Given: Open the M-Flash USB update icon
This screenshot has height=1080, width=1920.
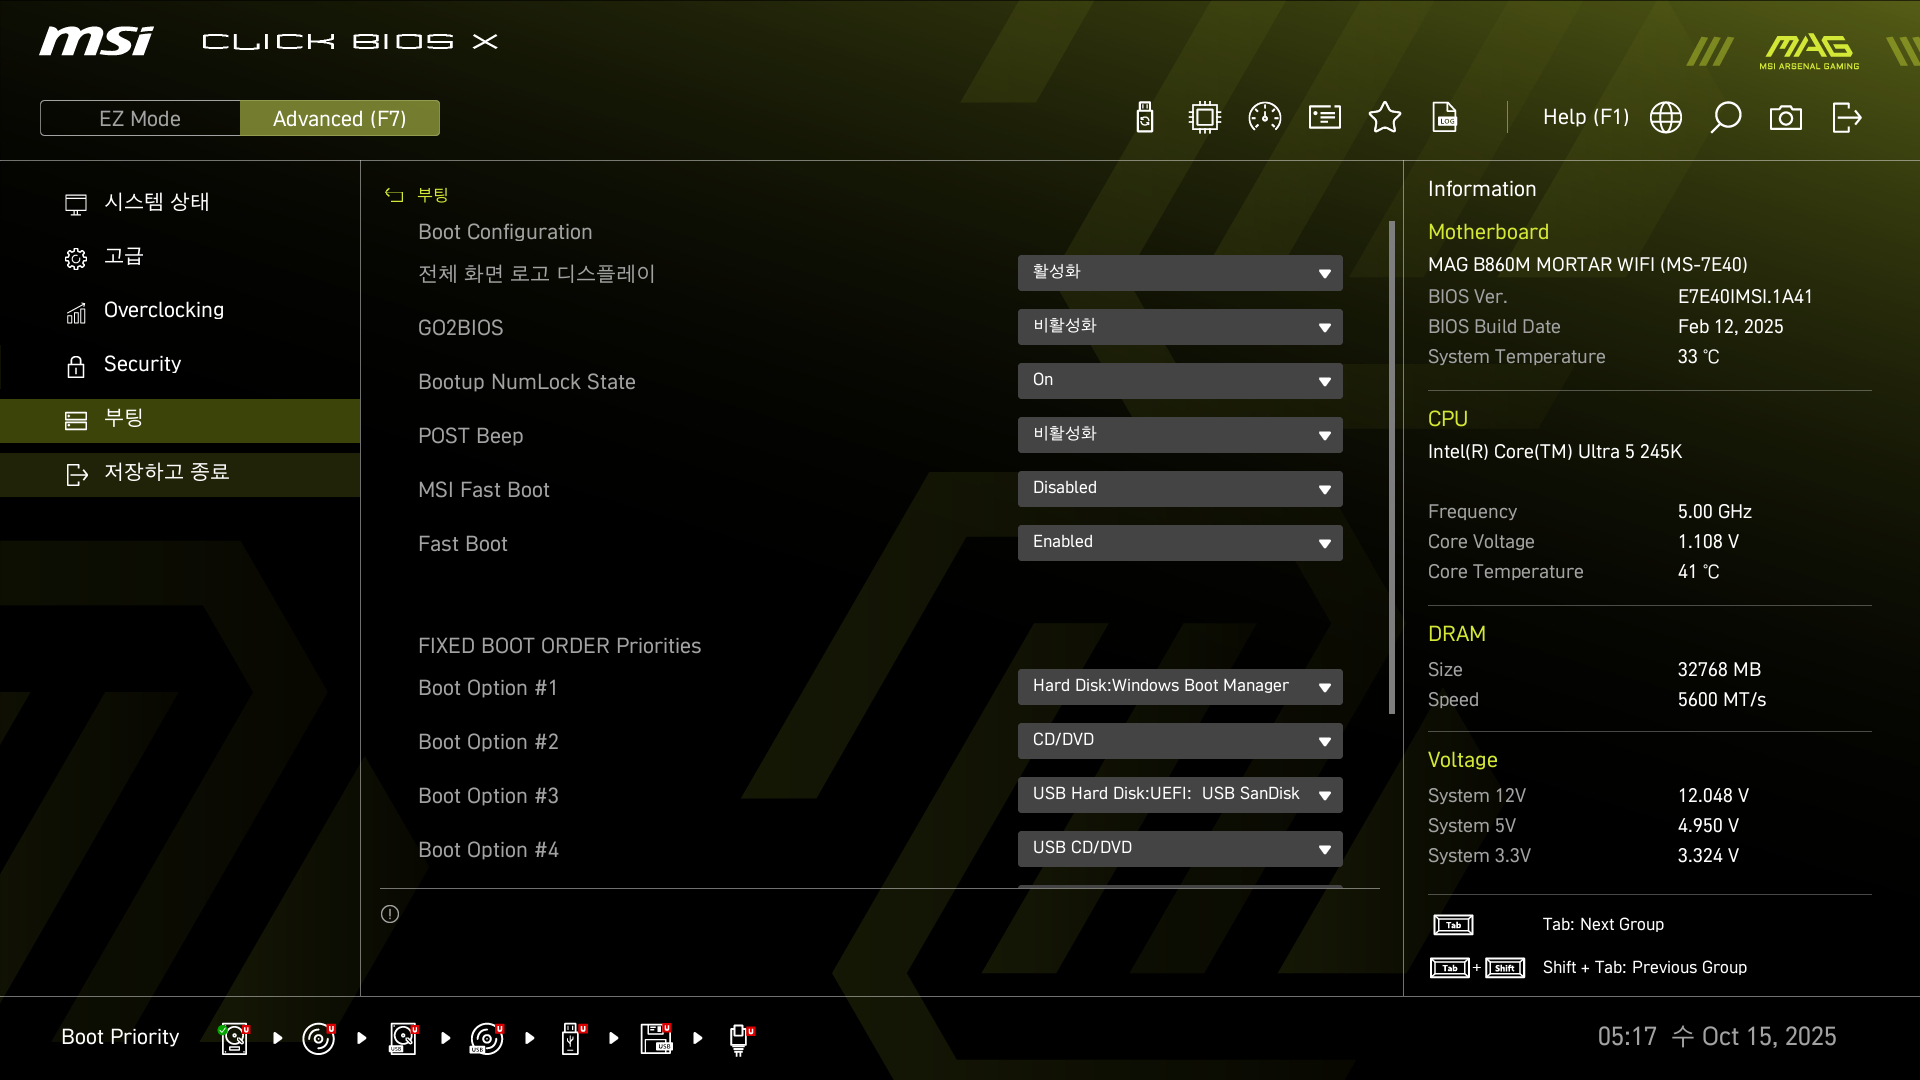Looking at the screenshot, I should 1145,118.
